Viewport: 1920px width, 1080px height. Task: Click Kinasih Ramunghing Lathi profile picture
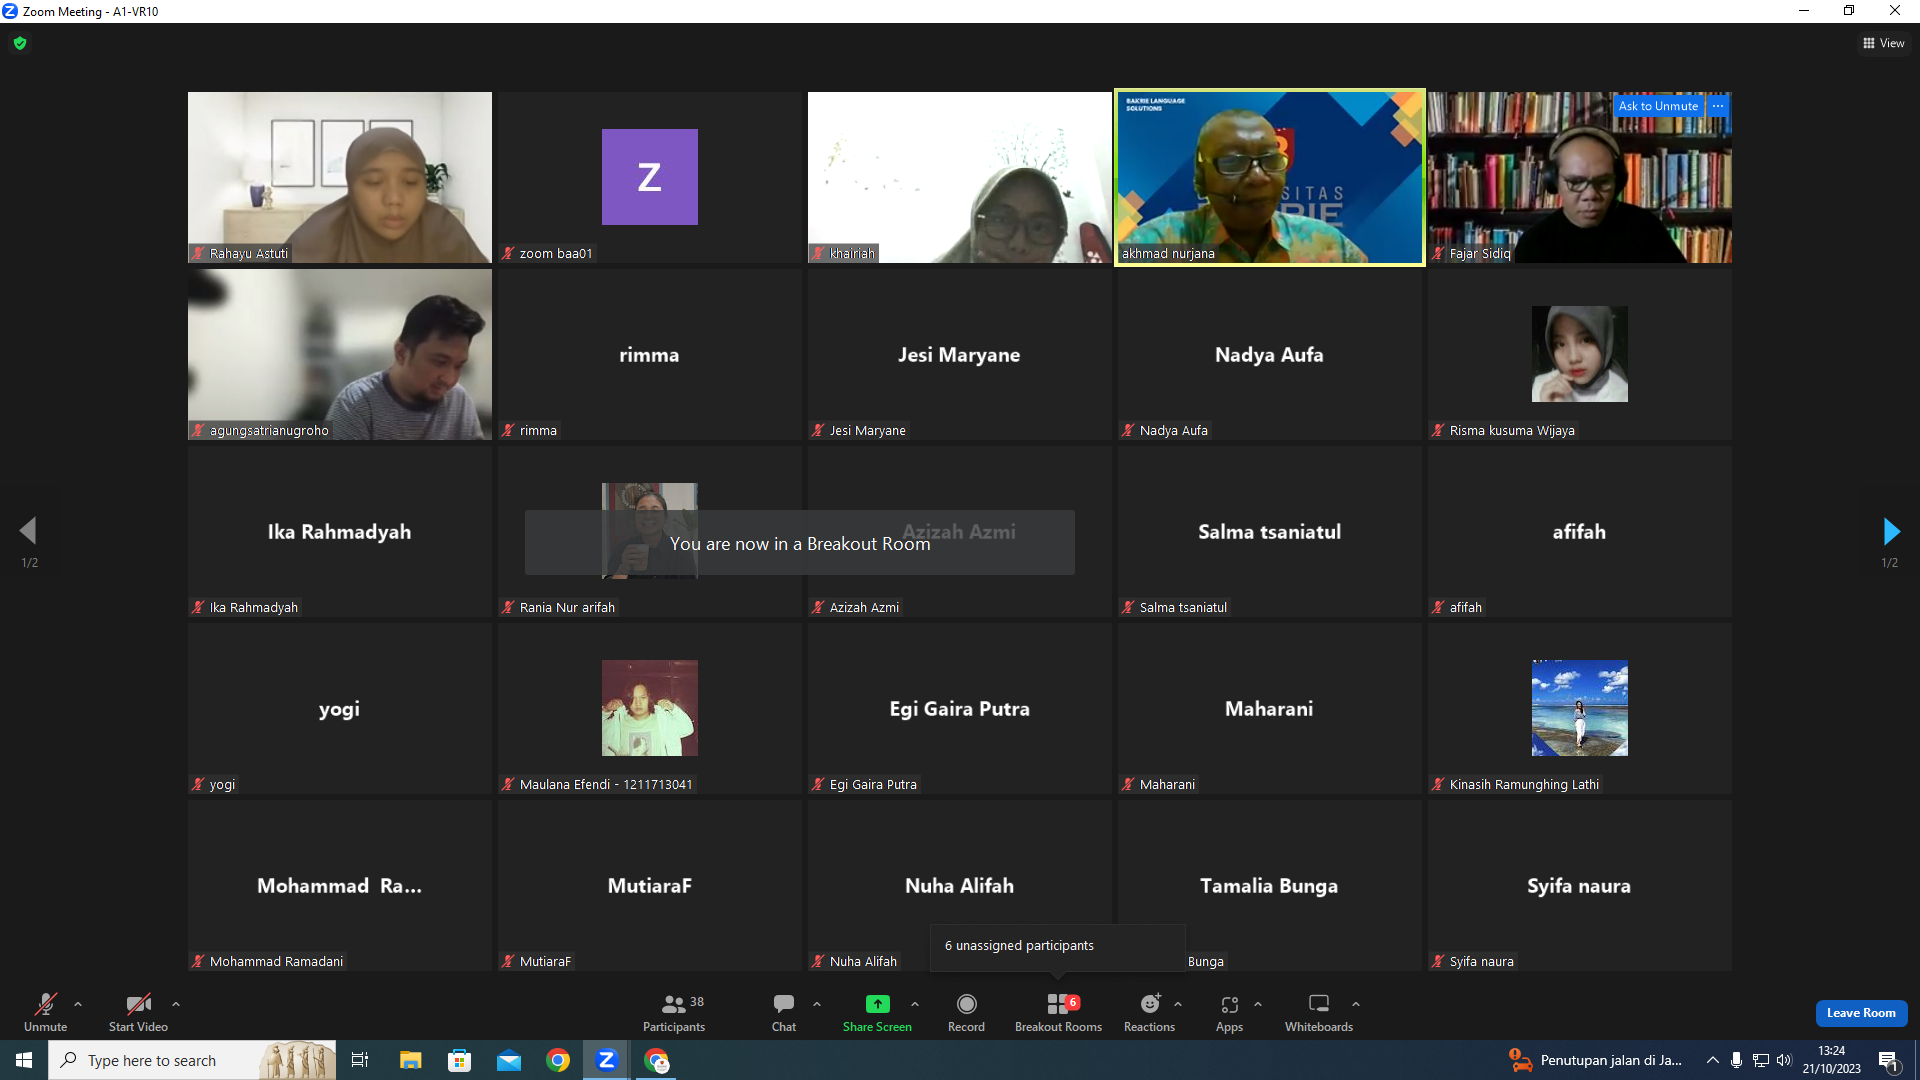(1580, 708)
